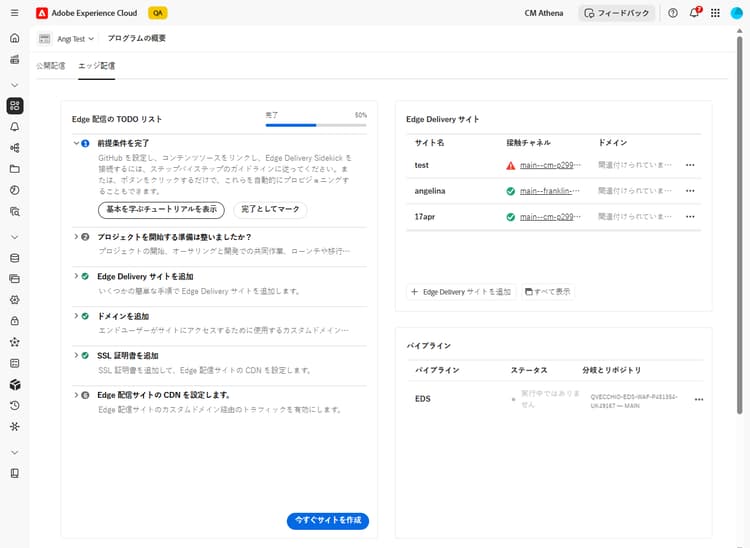Image resolution: width=750 pixels, height=548 pixels.
Task: Click the プログラムの概要 breadcrumb
Action: tap(136, 38)
